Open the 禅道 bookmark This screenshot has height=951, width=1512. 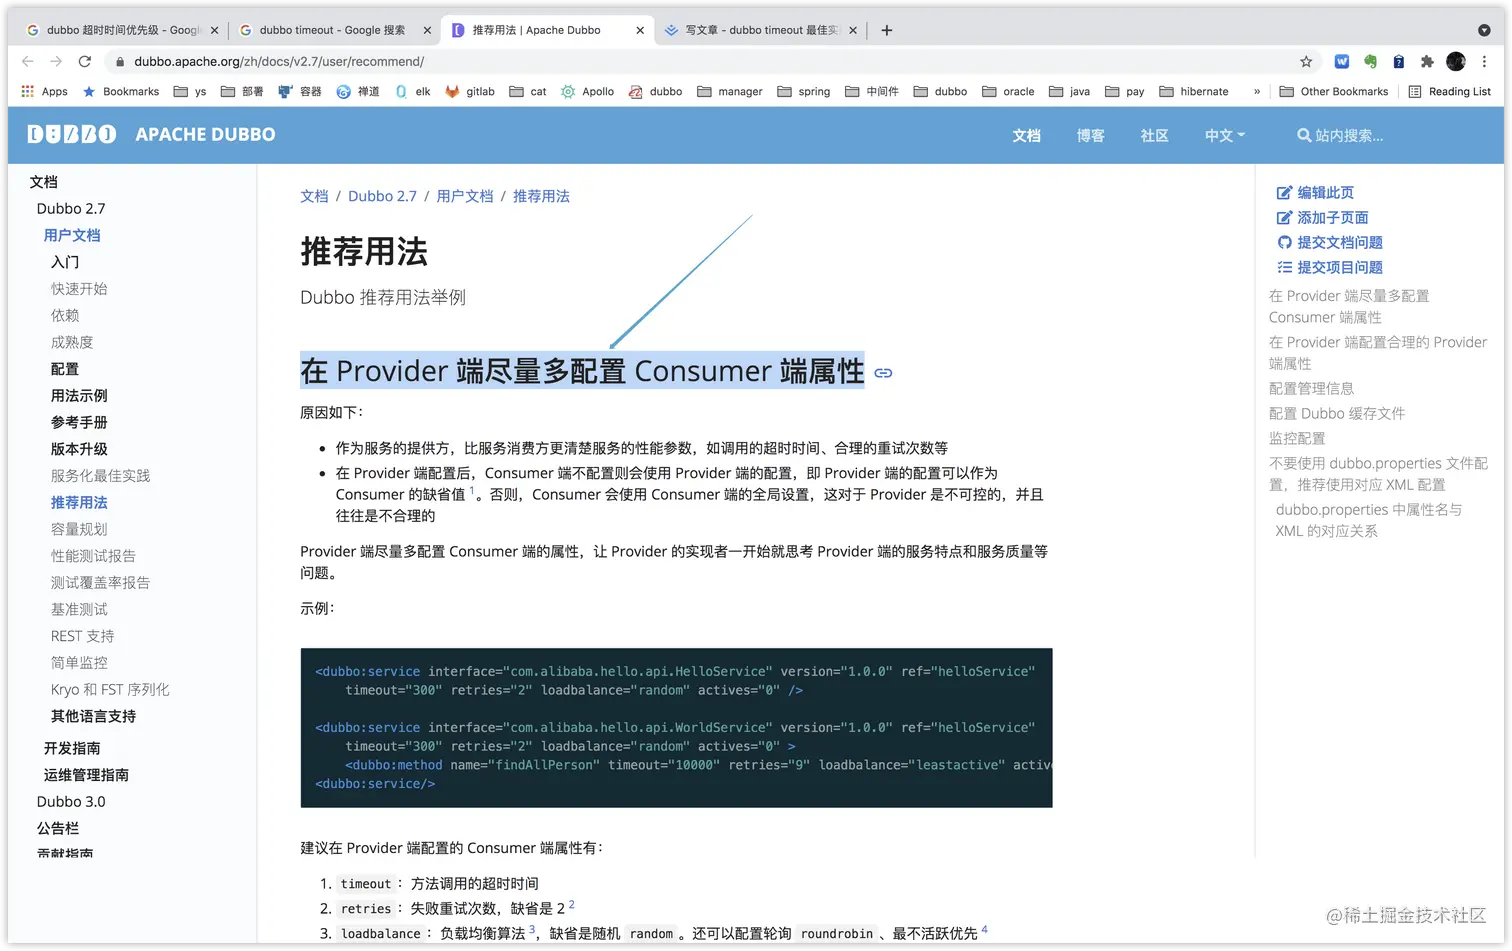point(358,91)
